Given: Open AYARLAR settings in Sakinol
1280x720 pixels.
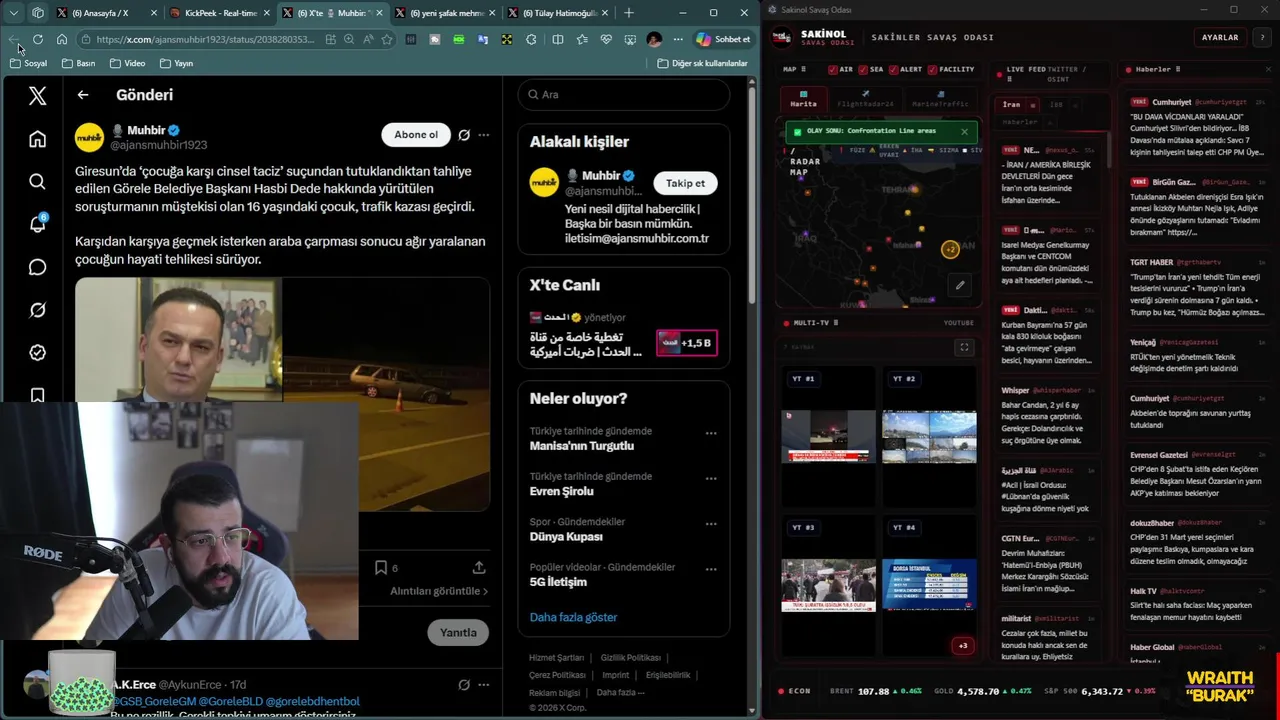Looking at the screenshot, I should [1219, 37].
